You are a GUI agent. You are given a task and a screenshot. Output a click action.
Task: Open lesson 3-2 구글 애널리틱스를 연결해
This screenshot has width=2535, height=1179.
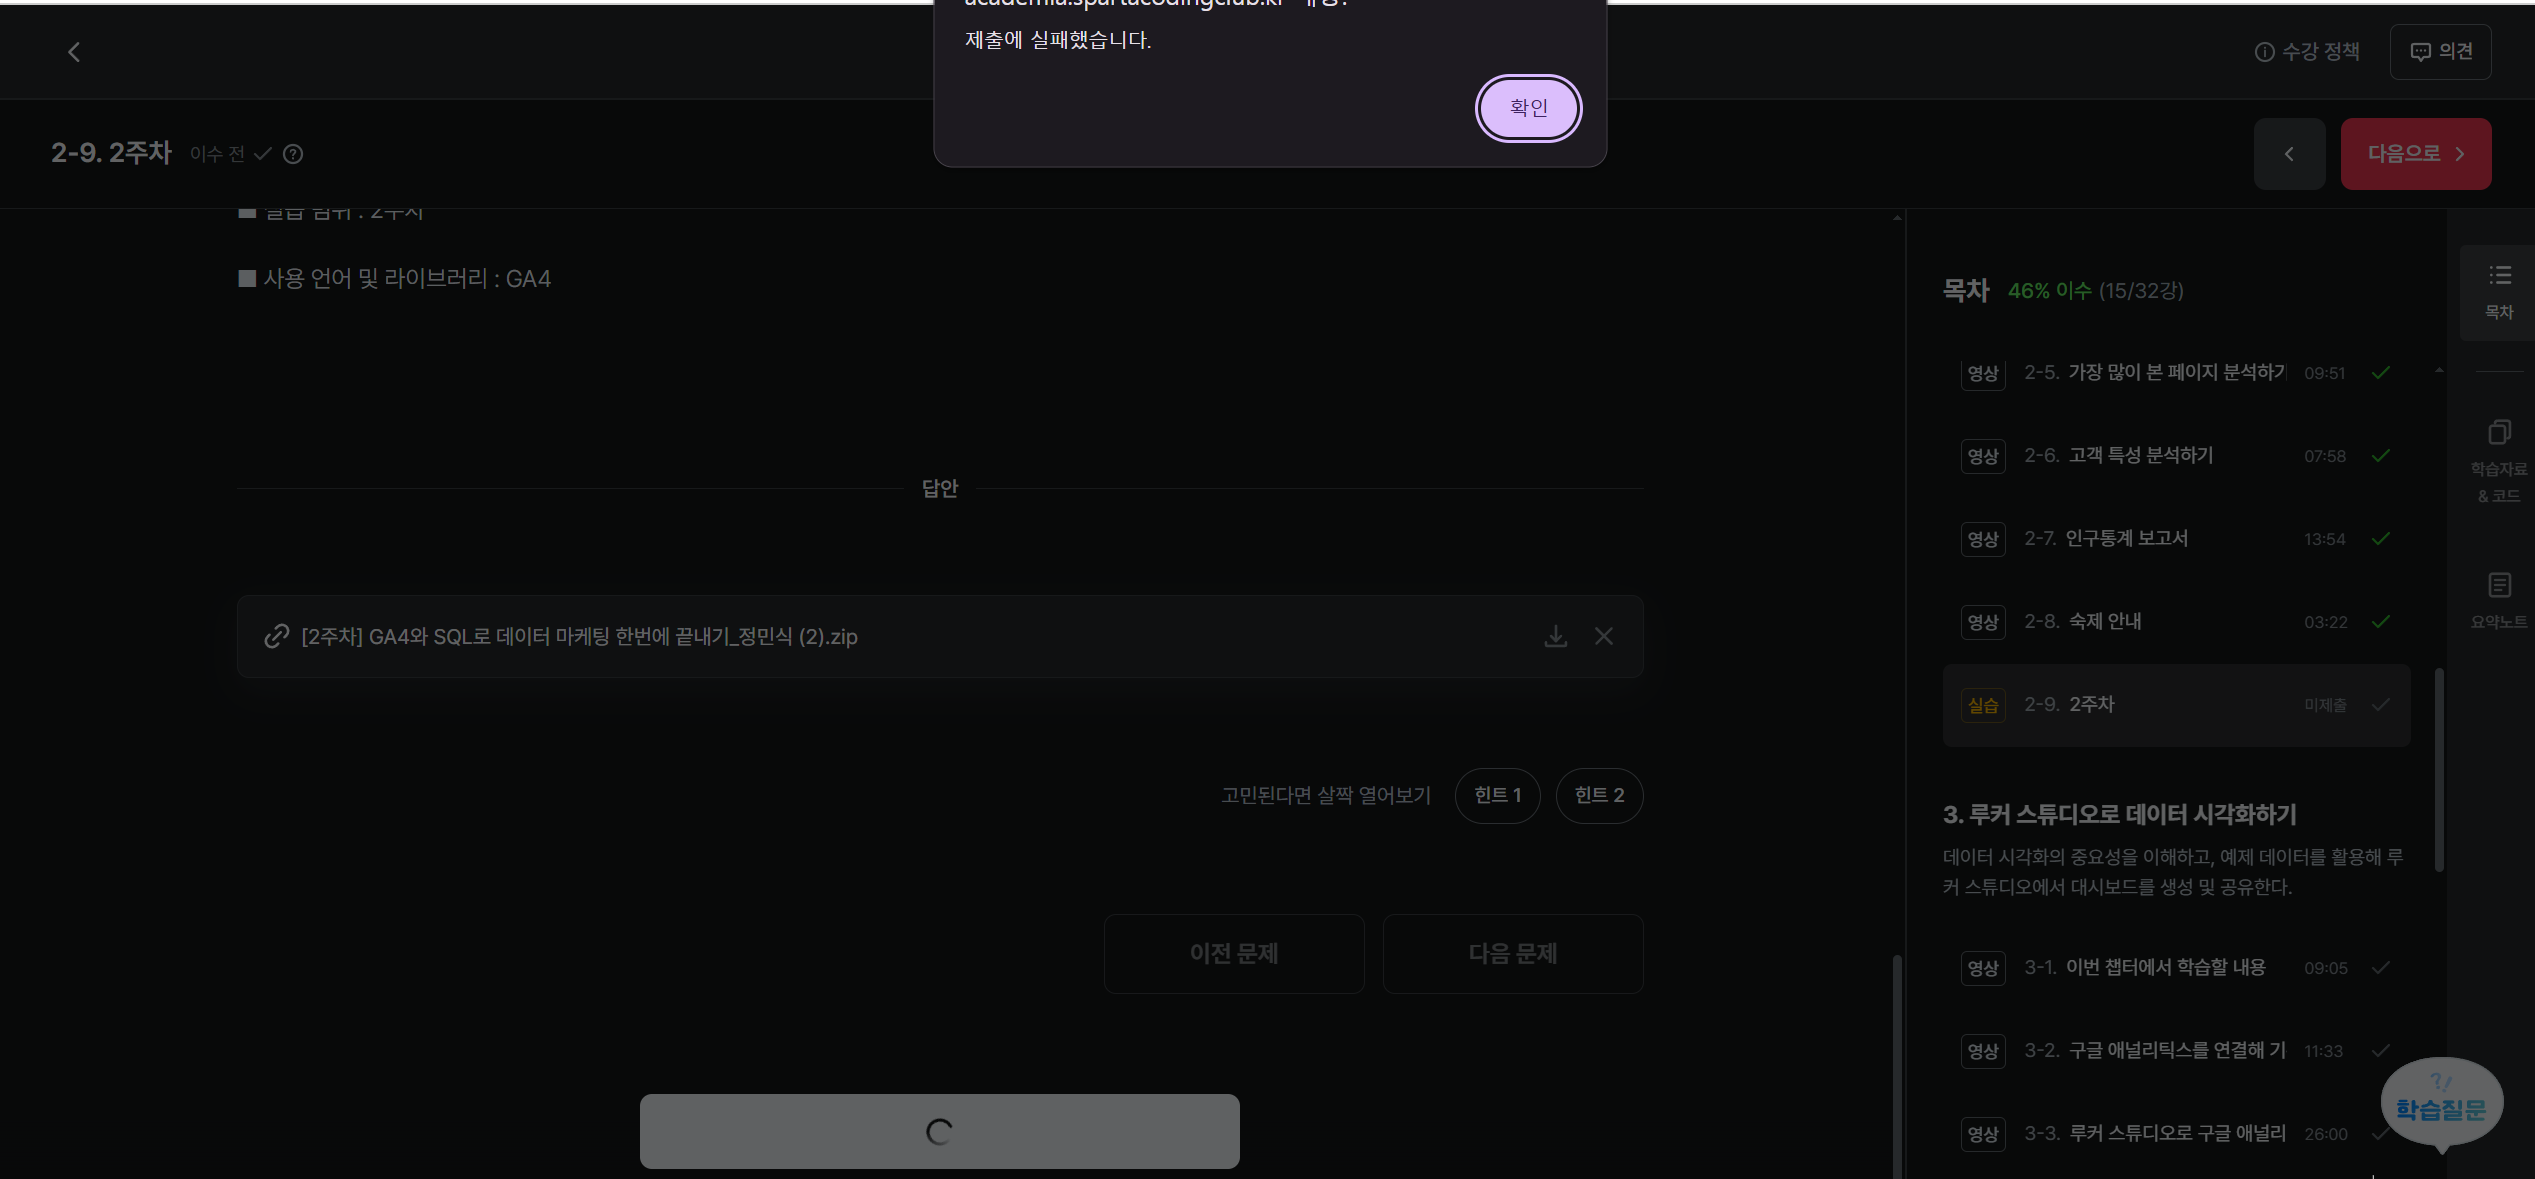coord(2176,1051)
